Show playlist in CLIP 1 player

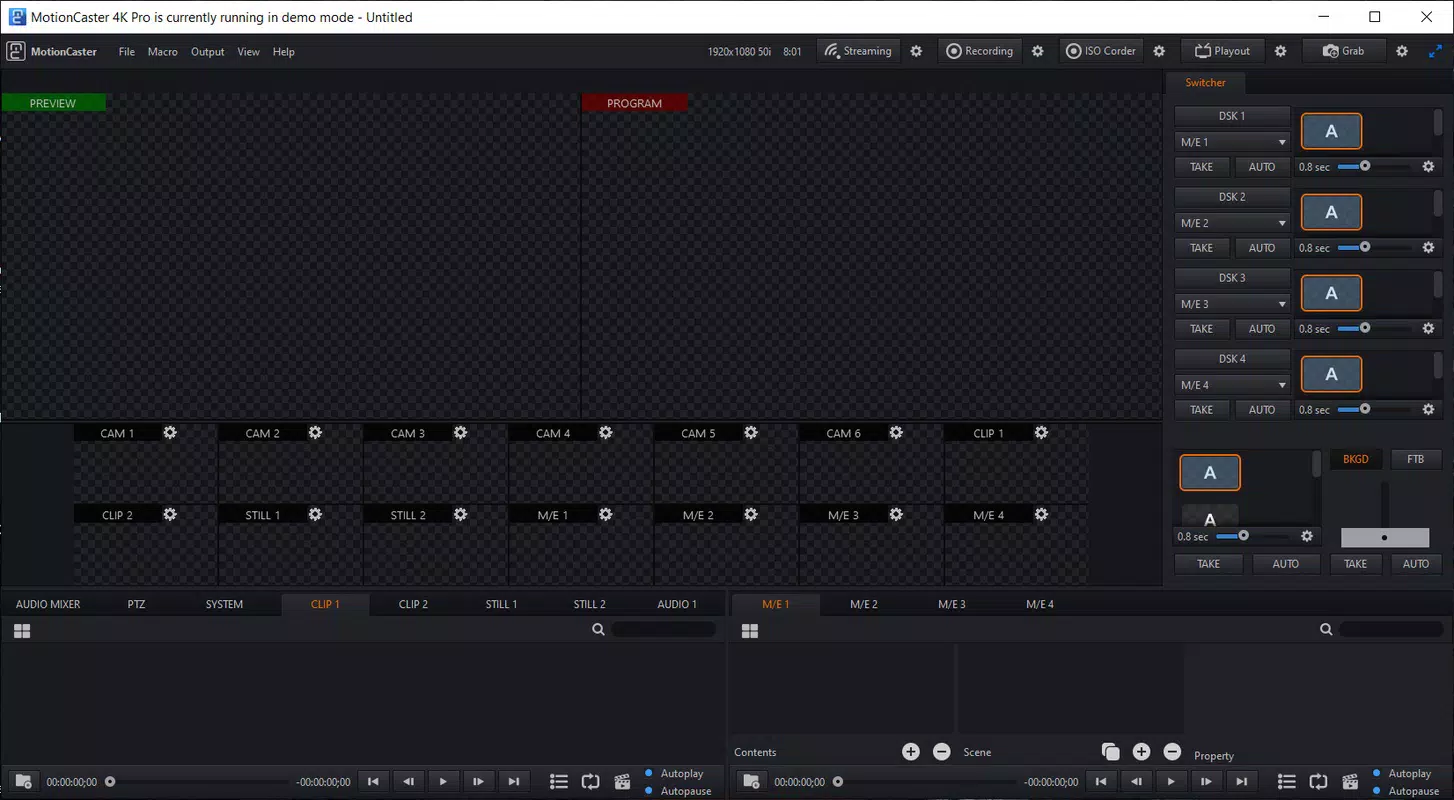coord(559,782)
